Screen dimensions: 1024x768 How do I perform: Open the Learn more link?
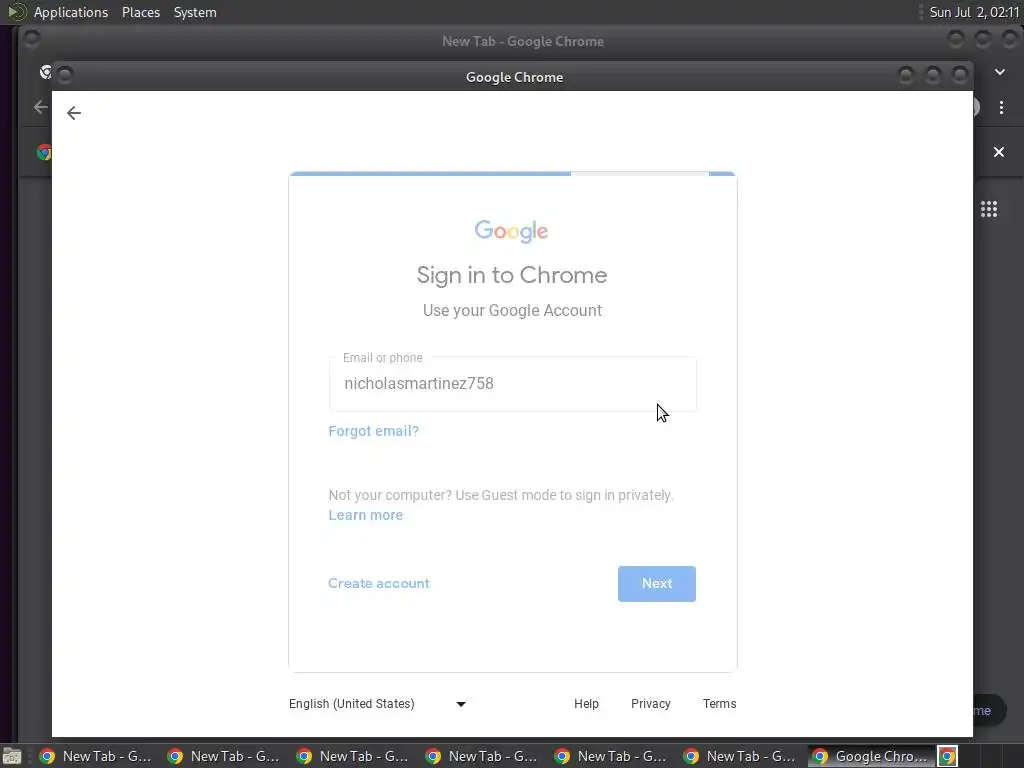point(366,515)
